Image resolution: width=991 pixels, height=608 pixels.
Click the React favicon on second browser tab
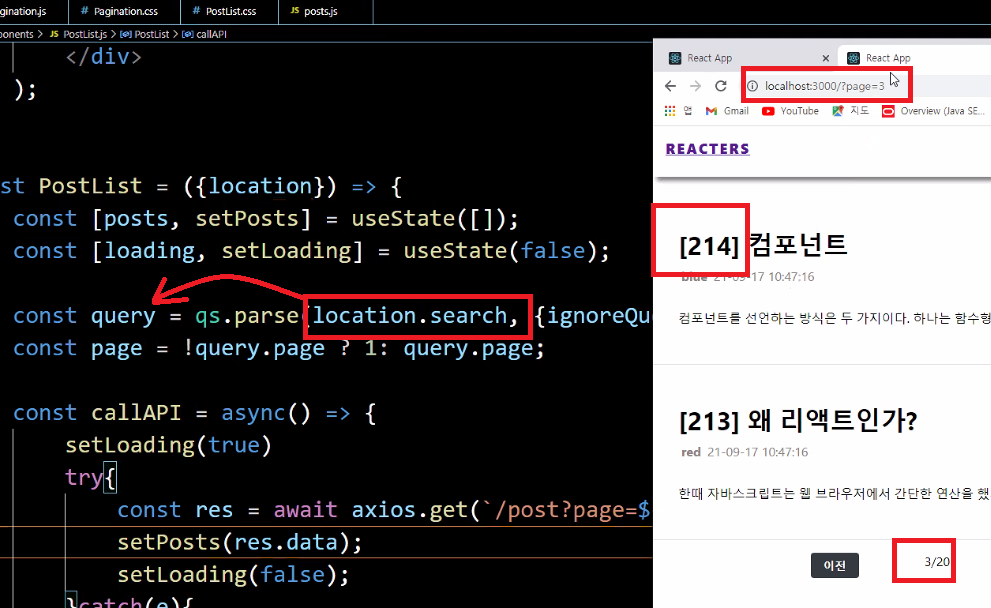853,58
